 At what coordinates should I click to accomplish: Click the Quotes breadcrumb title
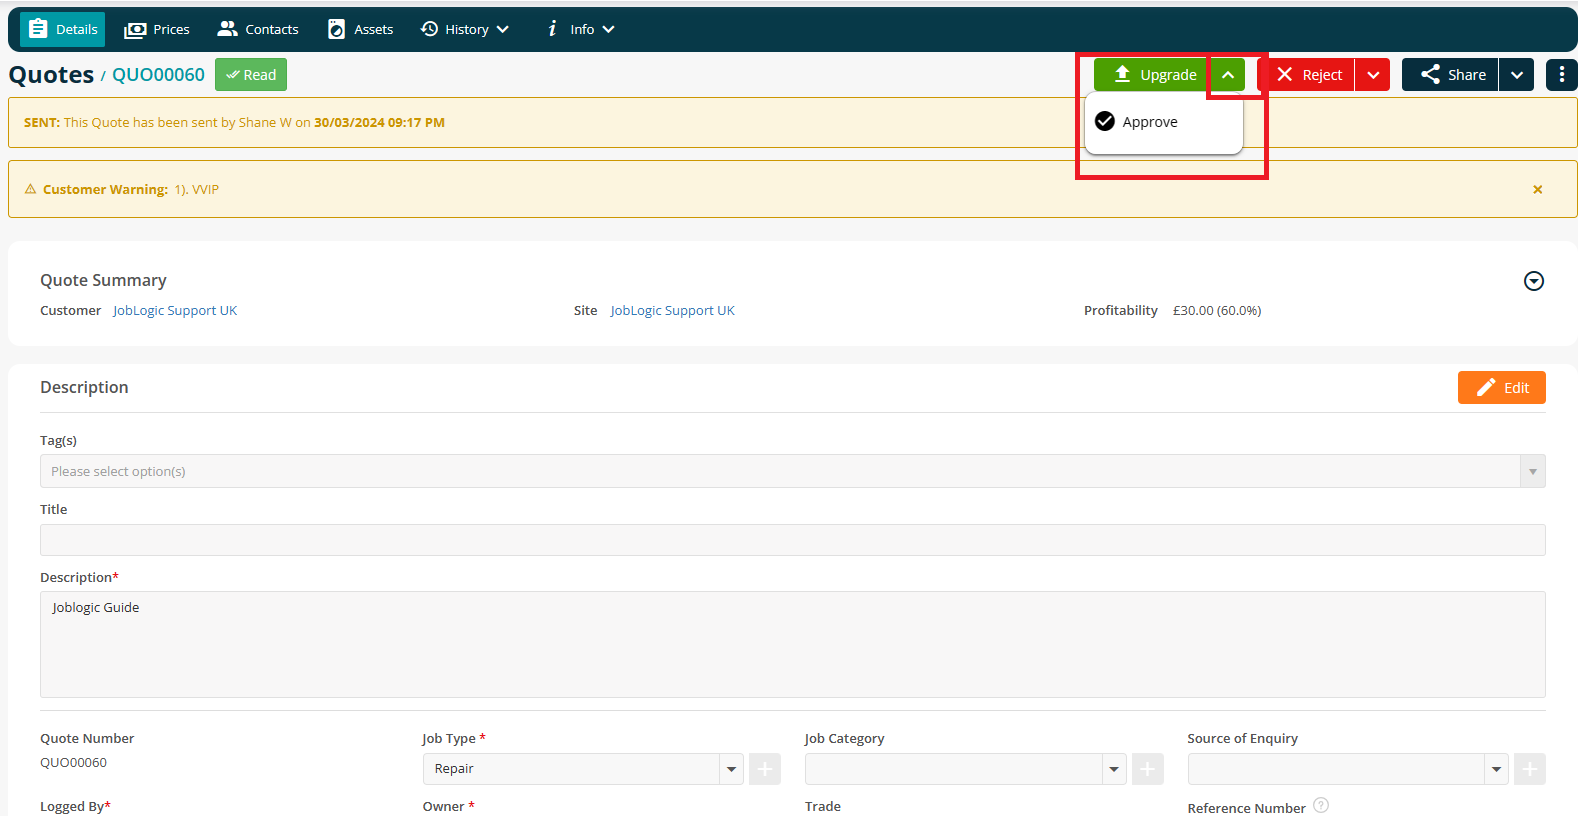(x=51, y=75)
